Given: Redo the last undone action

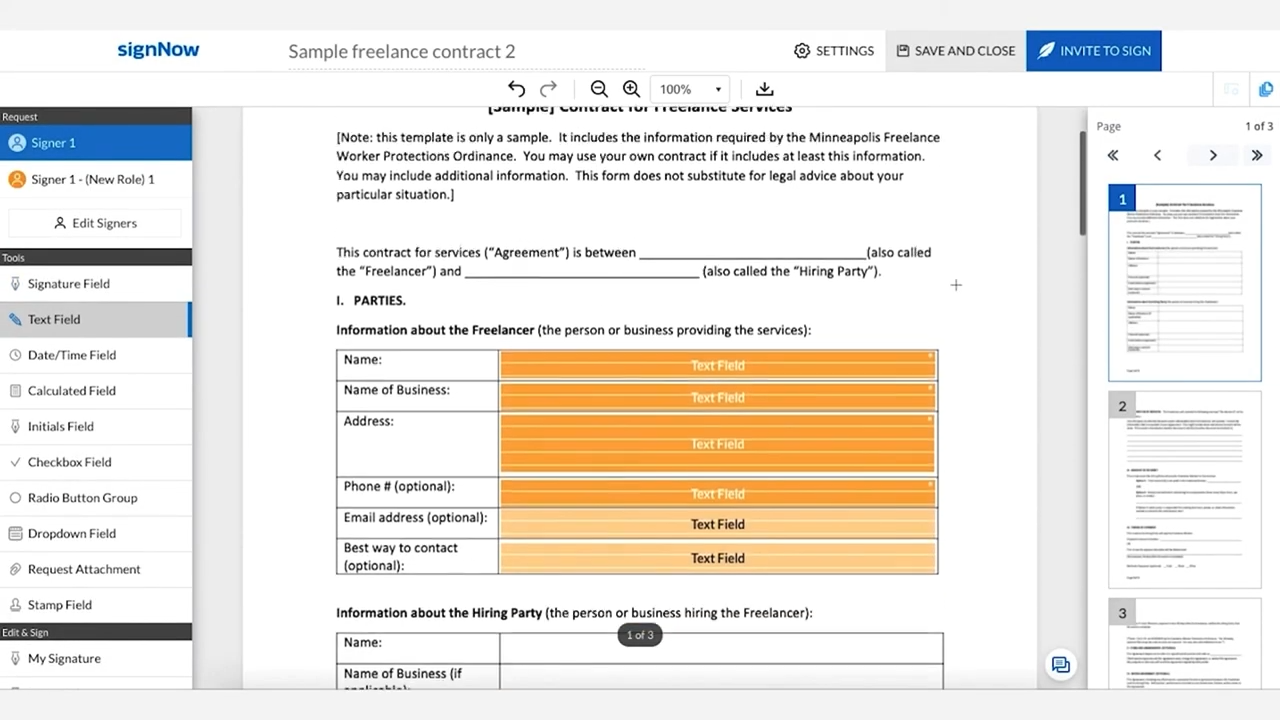Looking at the screenshot, I should [x=548, y=89].
